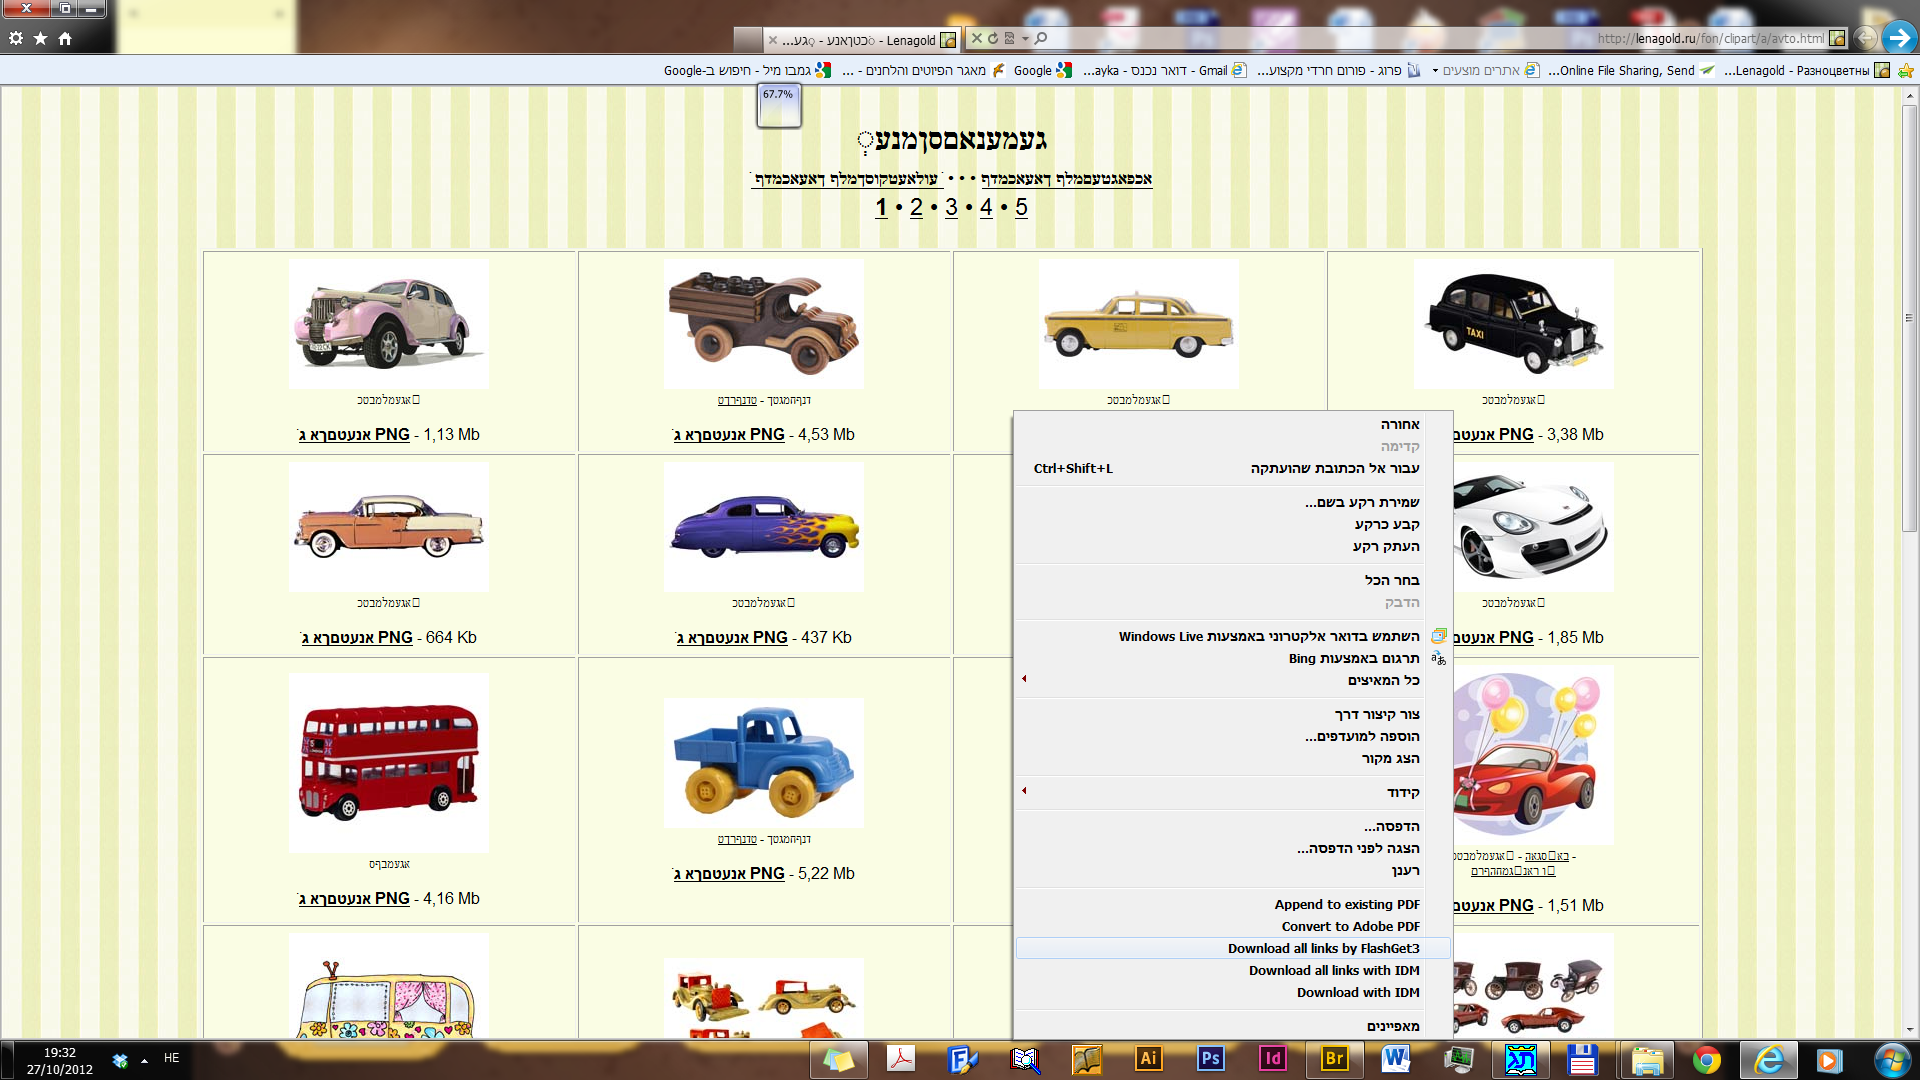Click the search magnifier in address bar

pyautogui.click(x=1041, y=38)
